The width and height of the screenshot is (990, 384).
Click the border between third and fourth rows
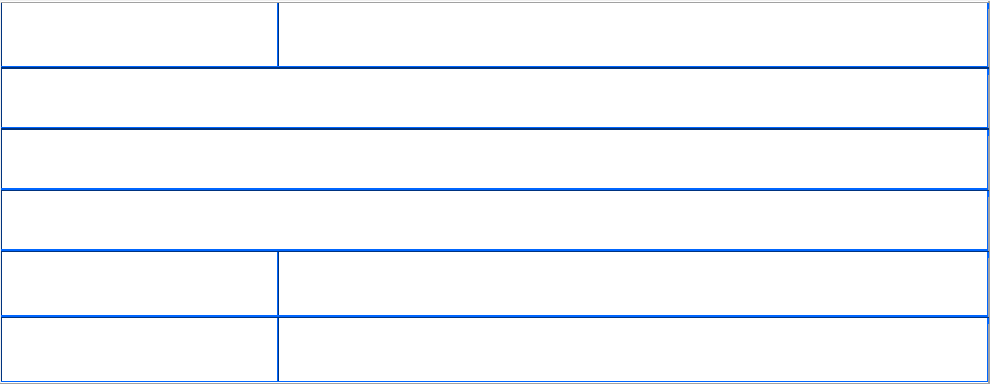point(494,189)
